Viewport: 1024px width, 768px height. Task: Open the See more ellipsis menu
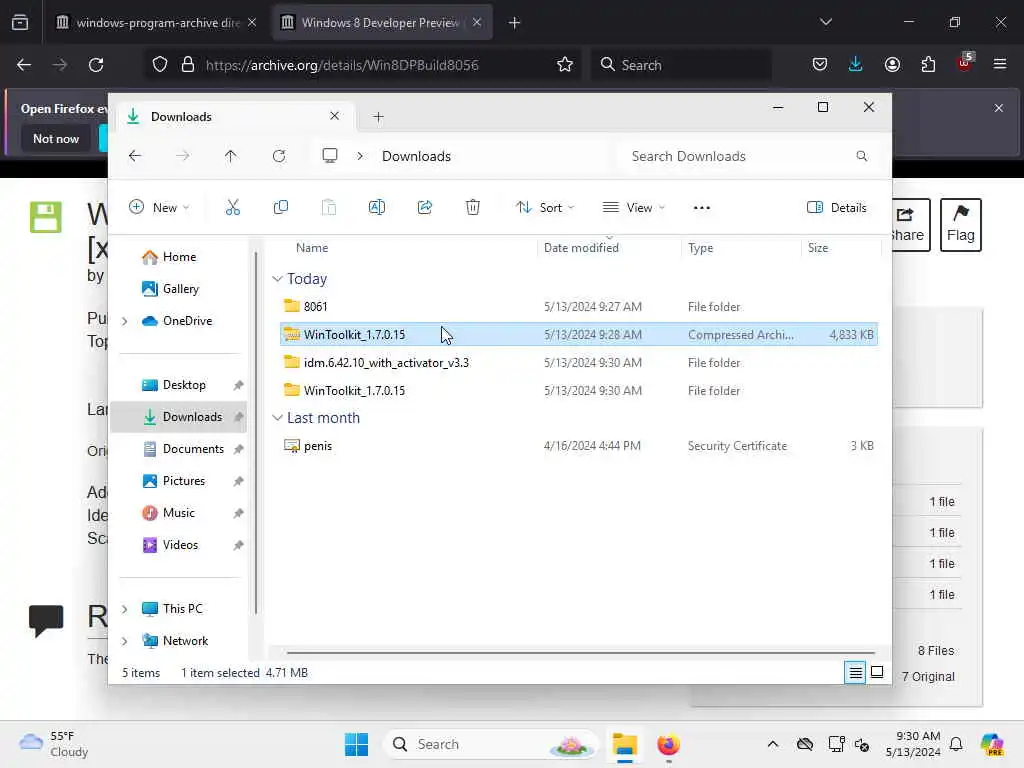pyautogui.click(x=701, y=208)
